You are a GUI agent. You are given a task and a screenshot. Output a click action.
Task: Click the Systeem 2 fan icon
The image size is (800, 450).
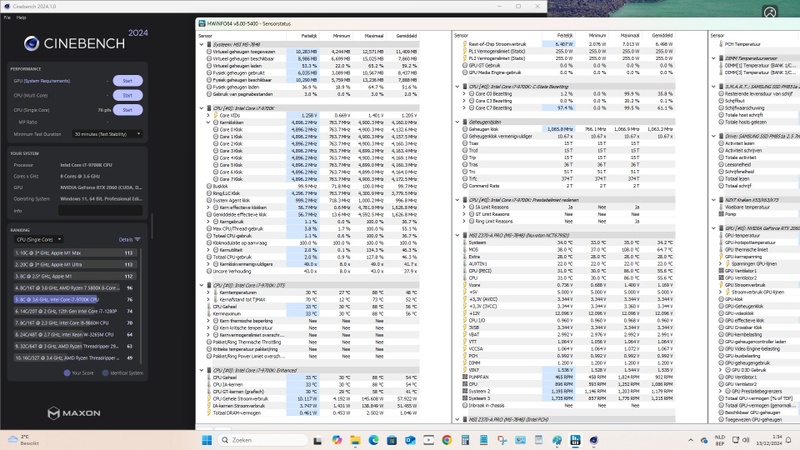tap(465, 391)
